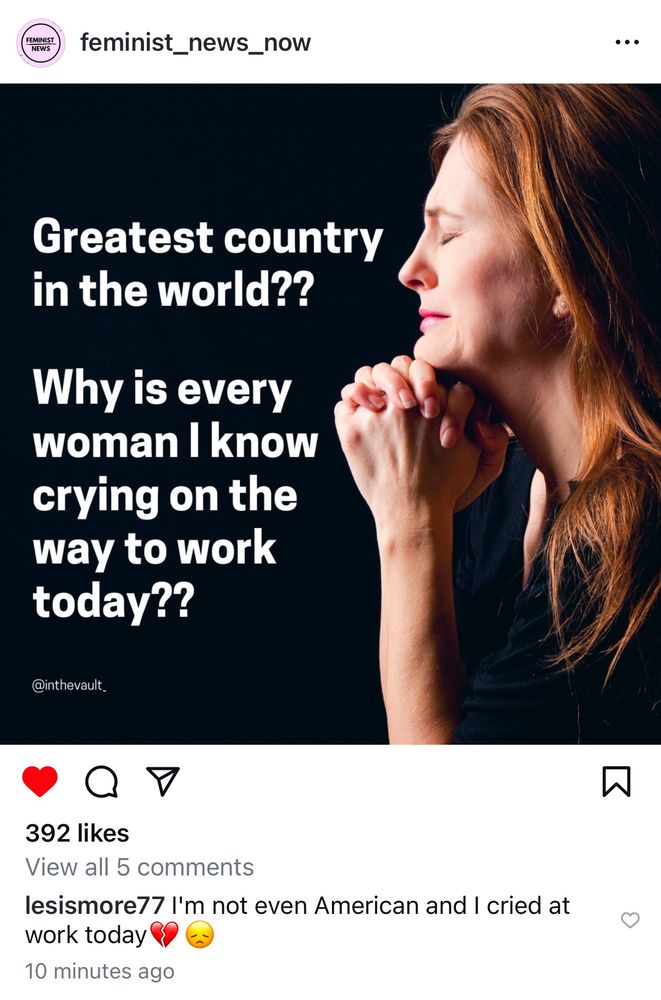Viewport: 661px width, 1000px height.
Task: Open the three-dot more options menu
Action: coord(627,43)
